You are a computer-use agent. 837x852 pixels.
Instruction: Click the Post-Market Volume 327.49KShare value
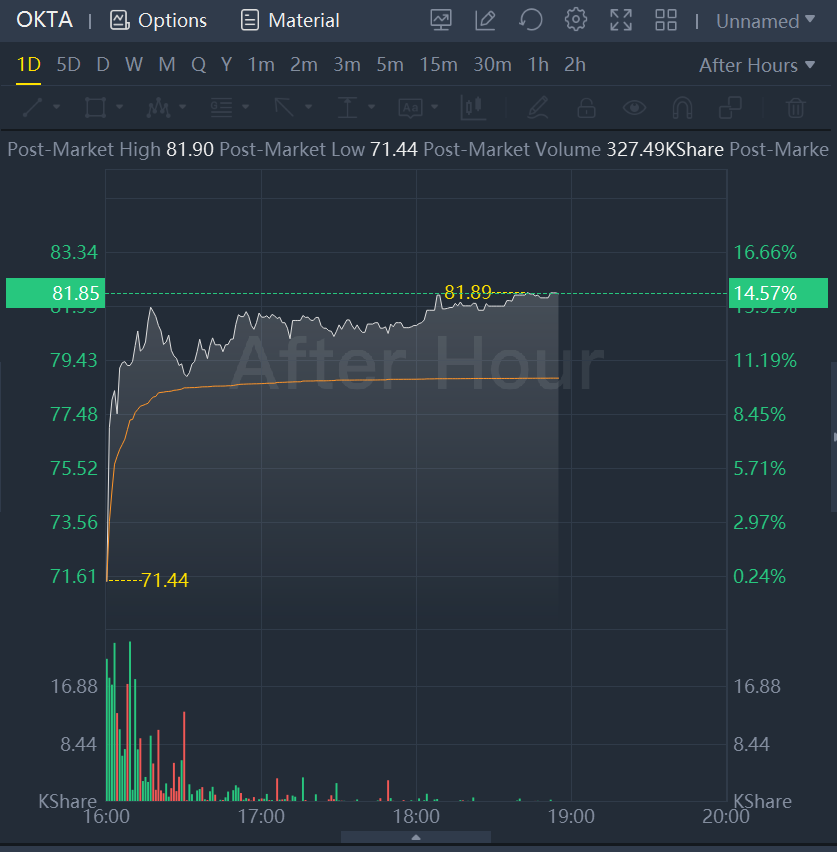665,149
